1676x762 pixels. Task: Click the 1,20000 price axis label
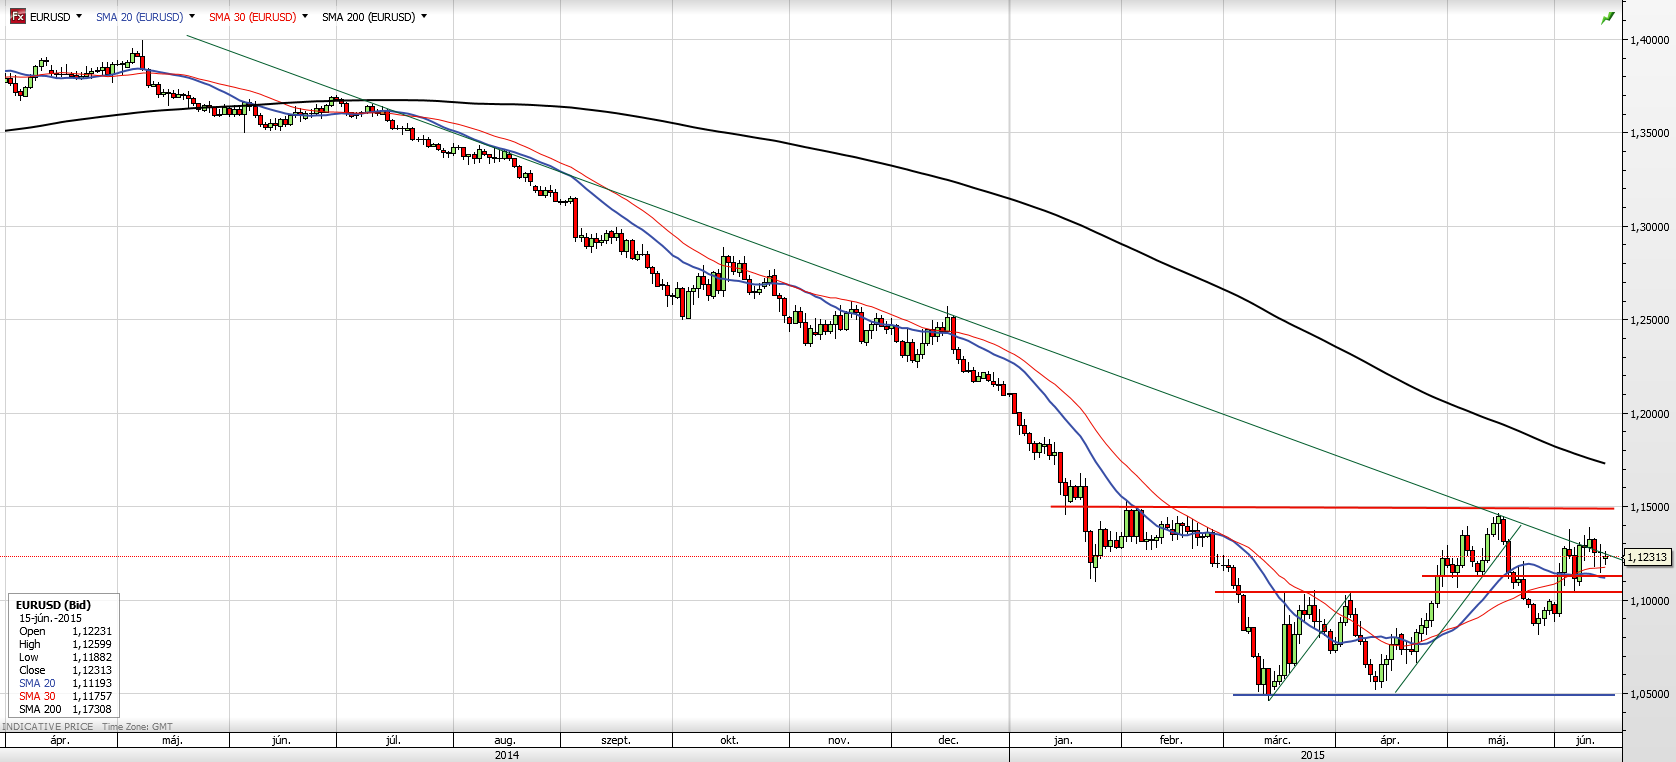tap(1650, 414)
